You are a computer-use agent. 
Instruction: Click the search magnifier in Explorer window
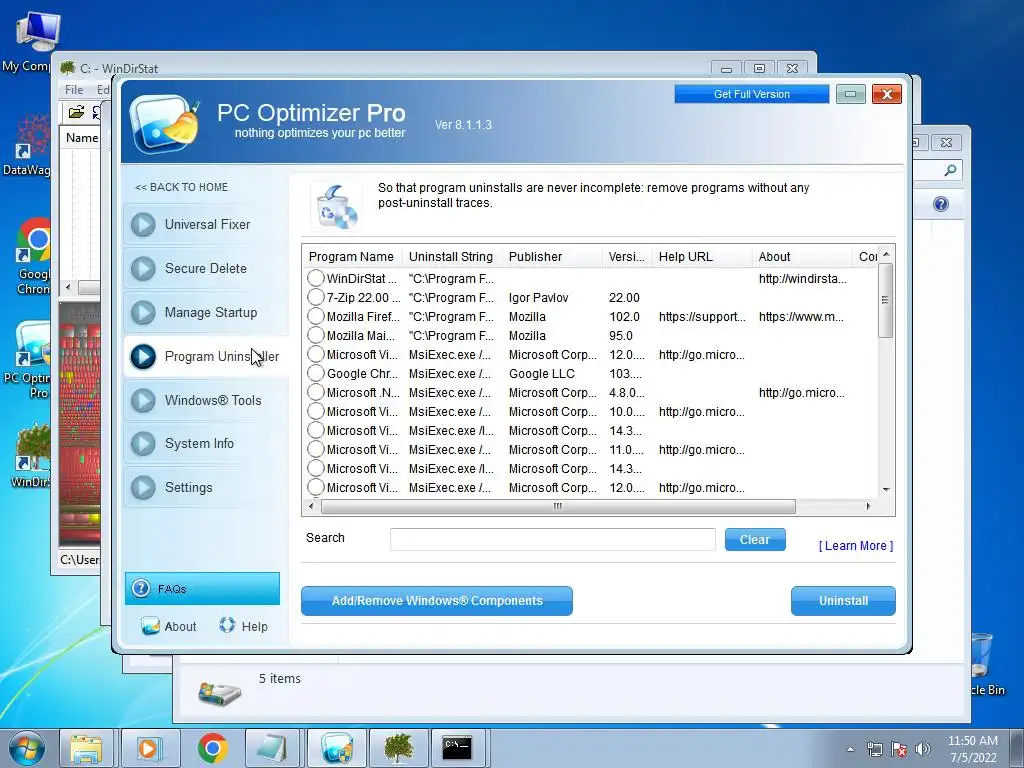950,170
